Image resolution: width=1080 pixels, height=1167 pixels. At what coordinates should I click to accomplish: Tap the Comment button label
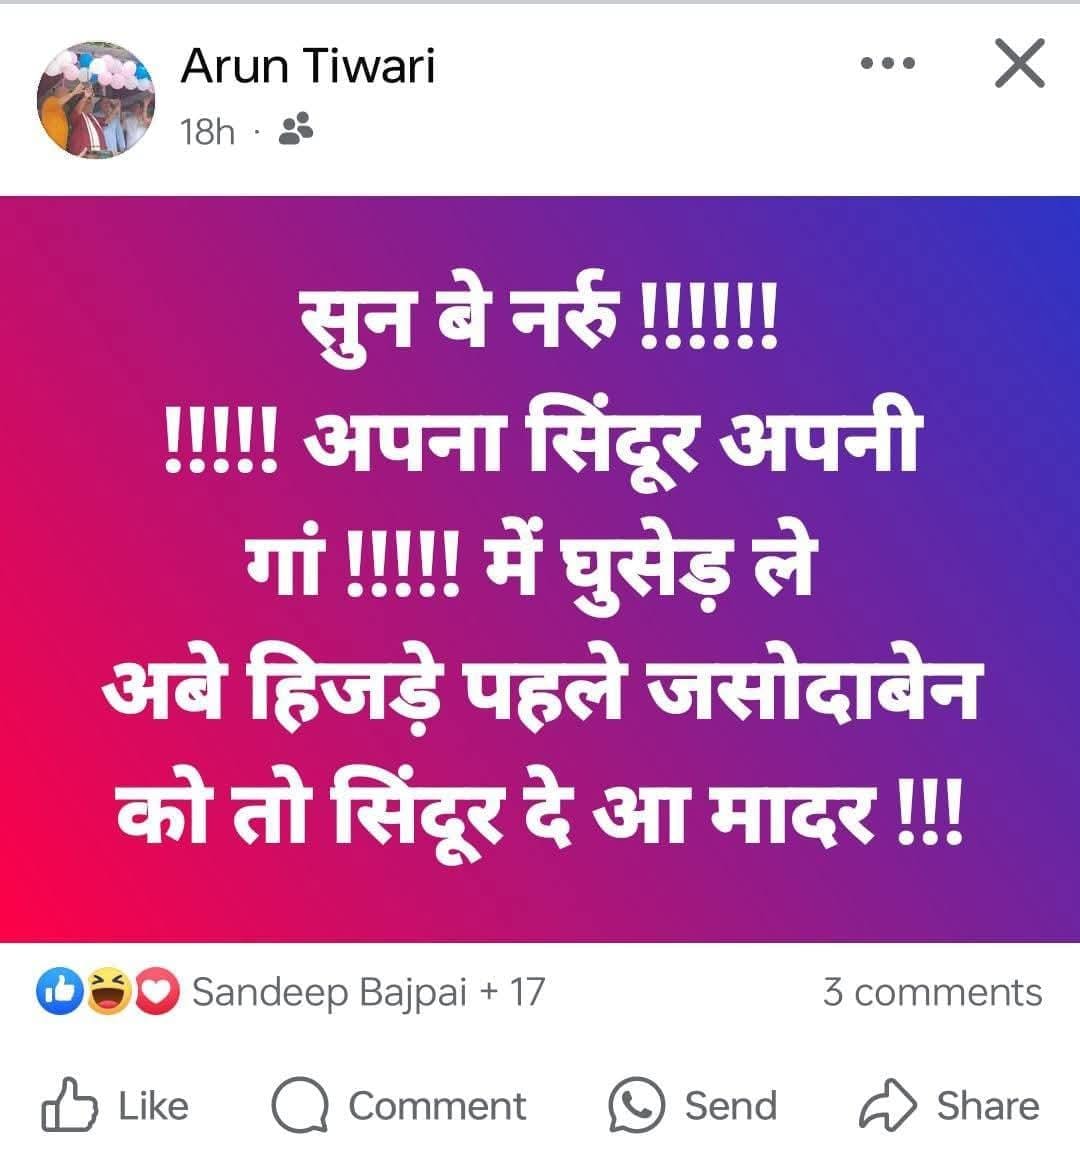click(x=437, y=1106)
